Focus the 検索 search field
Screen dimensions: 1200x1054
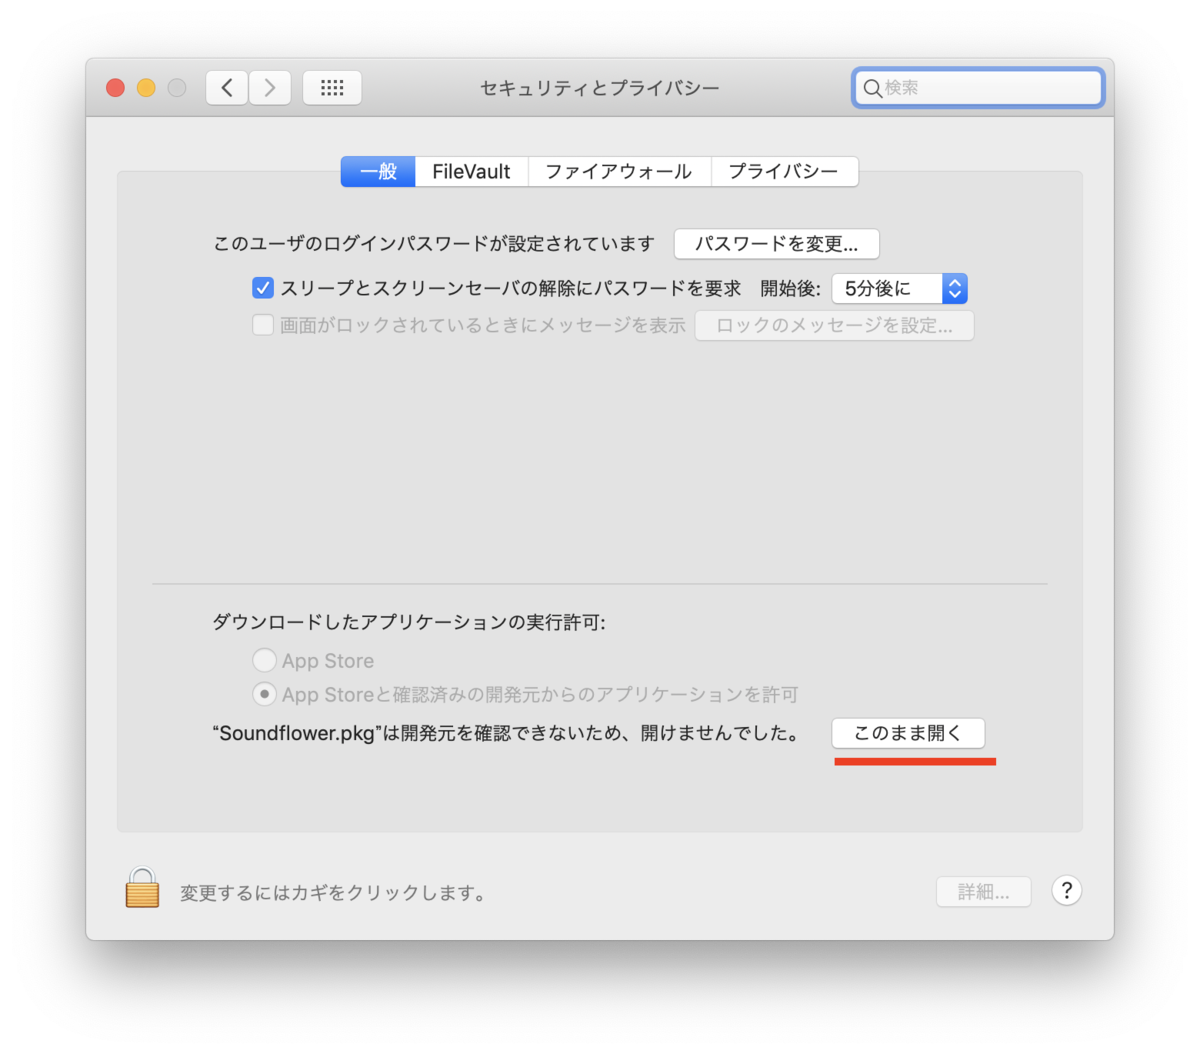click(x=978, y=88)
